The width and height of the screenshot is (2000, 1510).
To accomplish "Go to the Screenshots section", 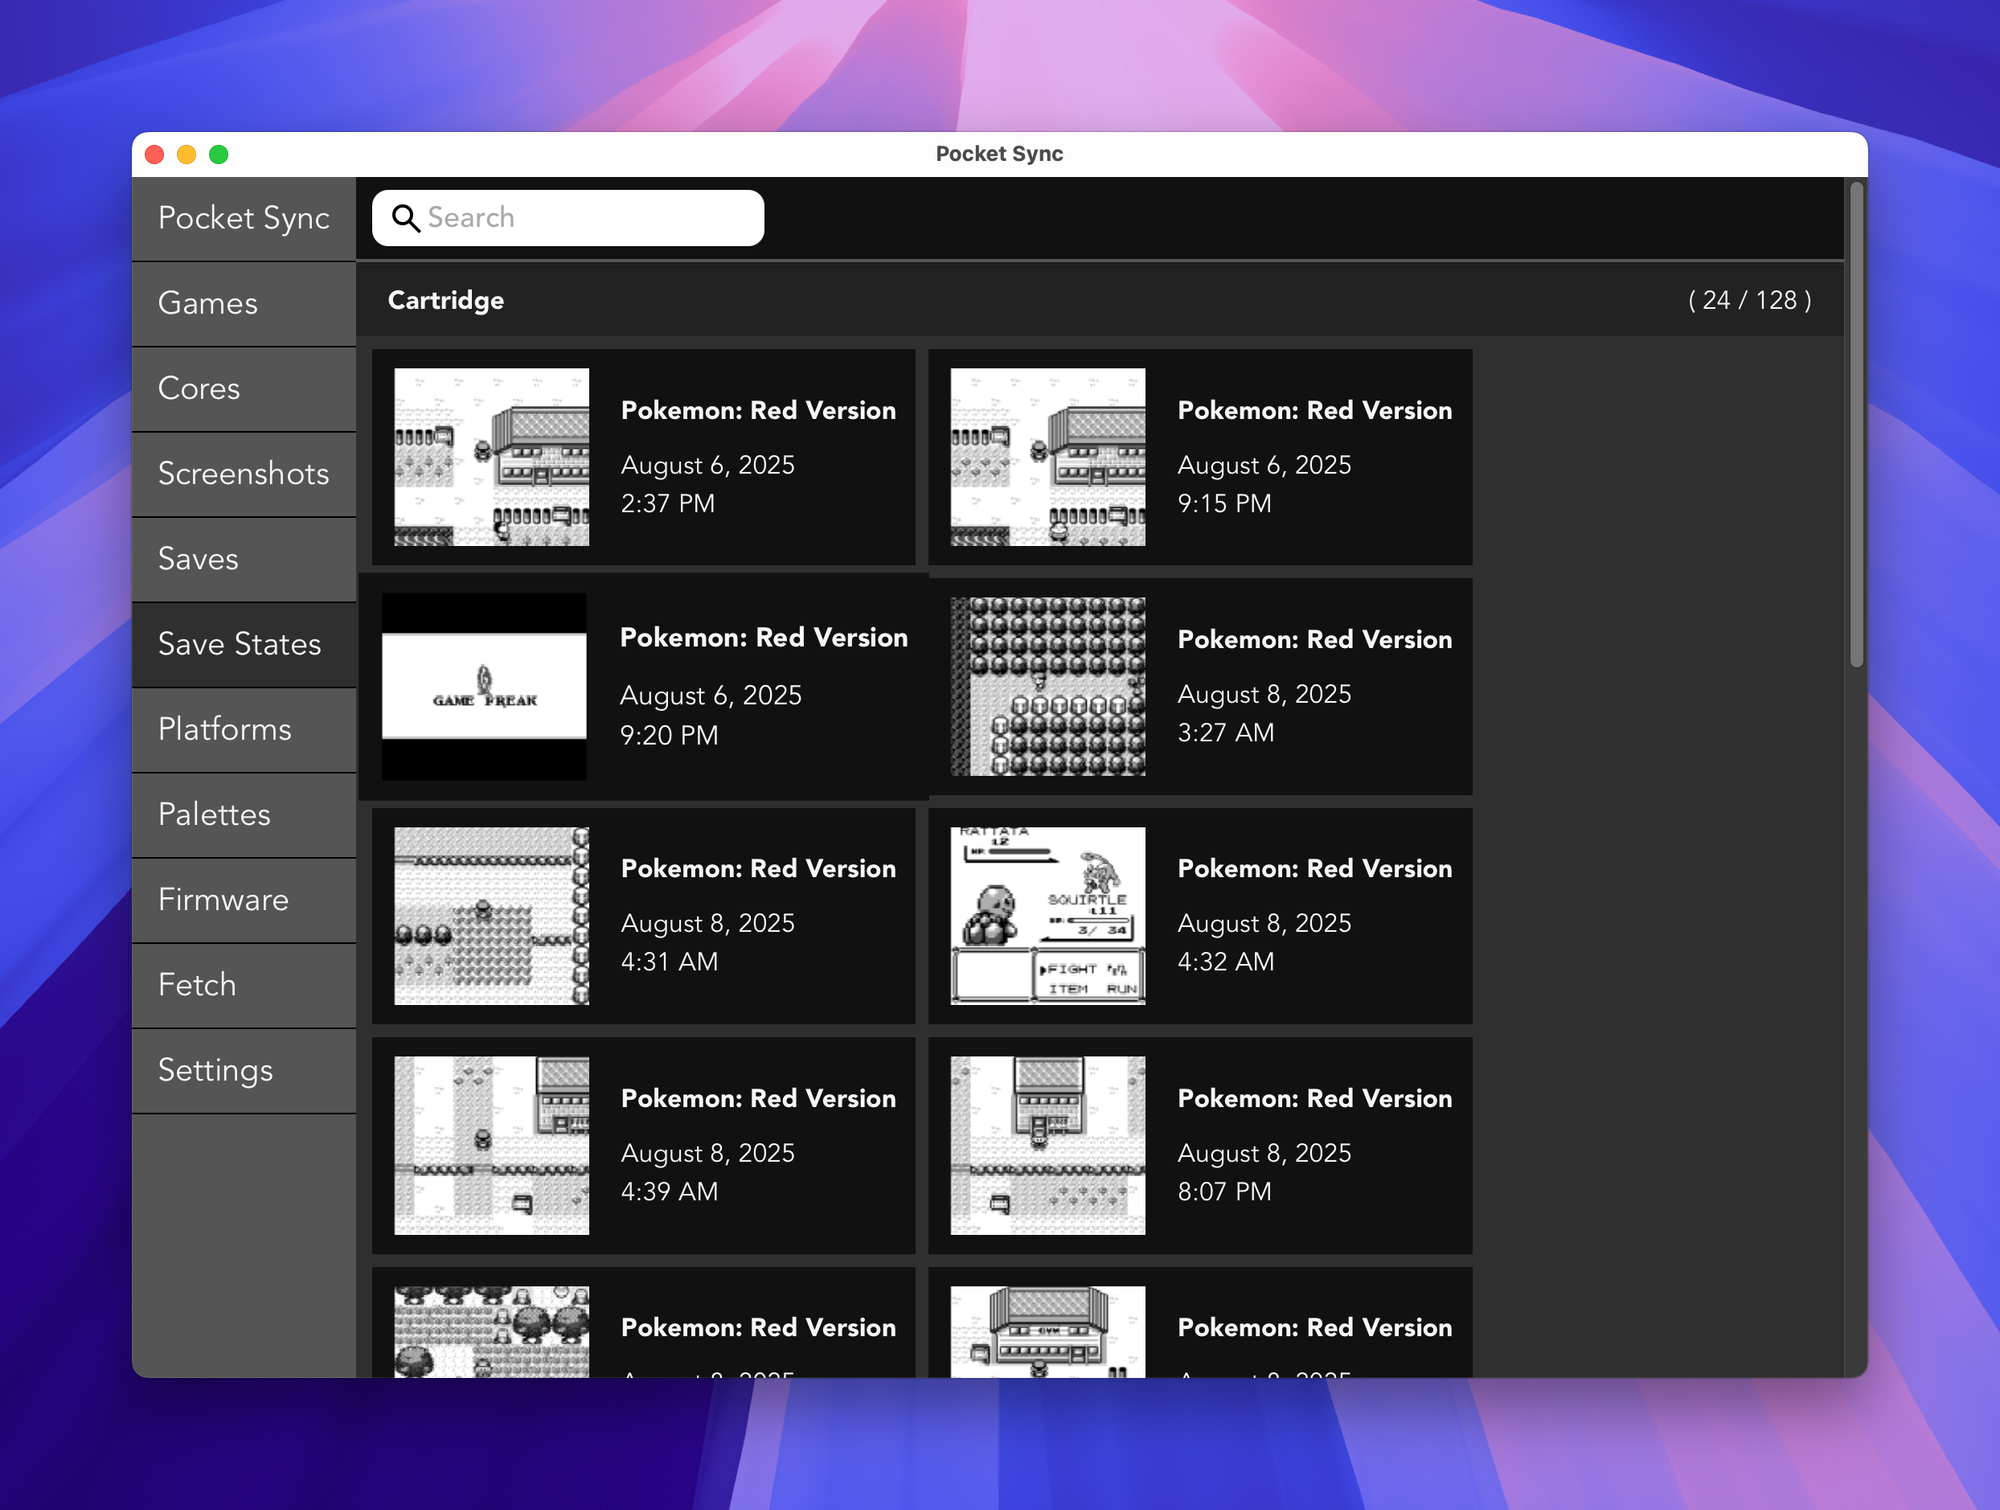I will coord(244,473).
